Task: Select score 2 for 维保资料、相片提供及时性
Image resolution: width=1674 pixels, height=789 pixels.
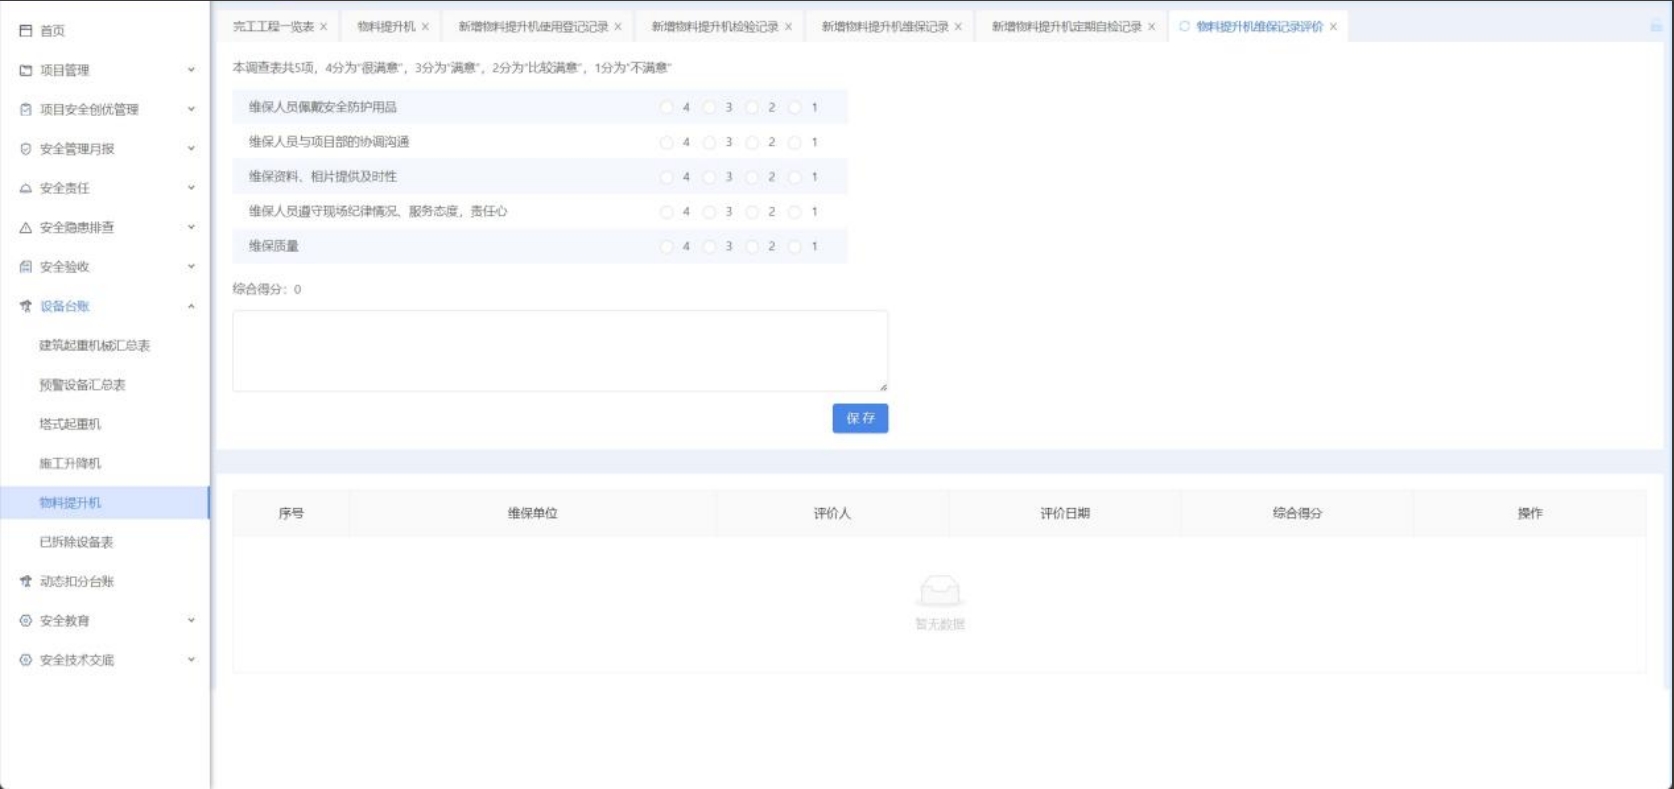Action: [752, 177]
